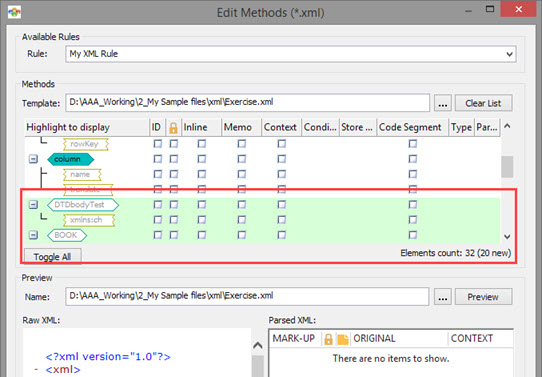
Task: Click the MARK-UP column header
Action: (x=295, y=339)
